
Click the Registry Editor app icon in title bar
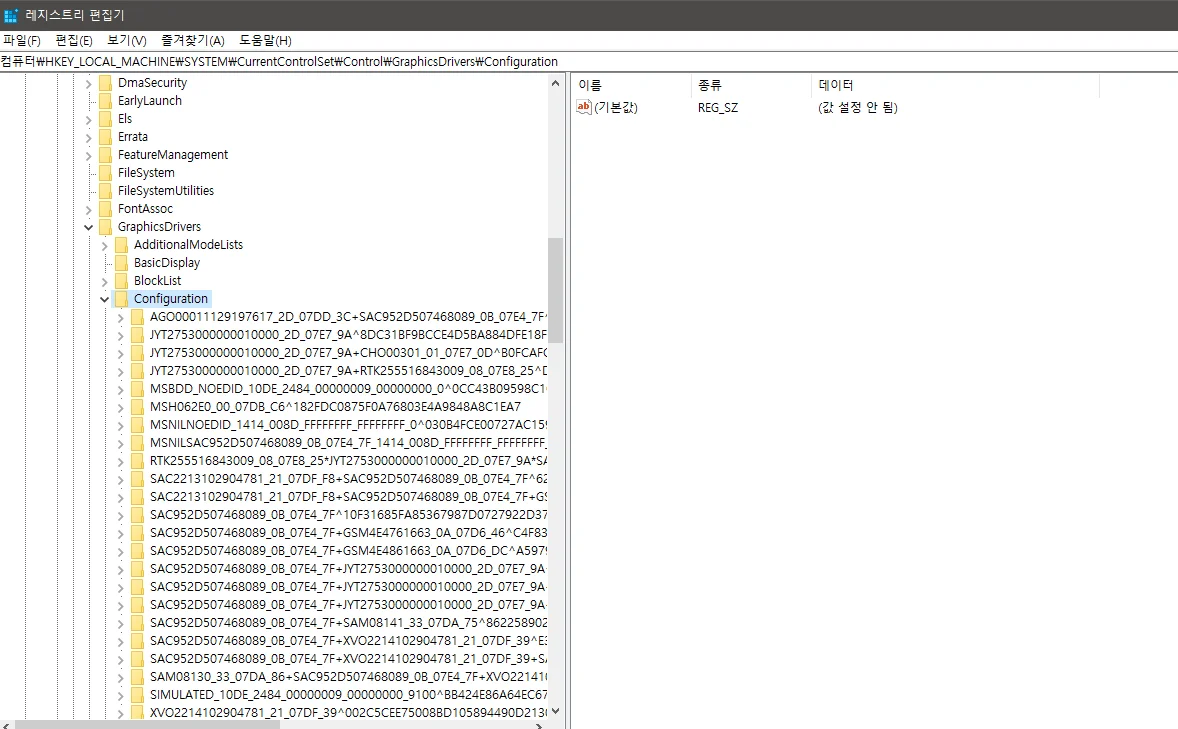[x=11, y=15]
